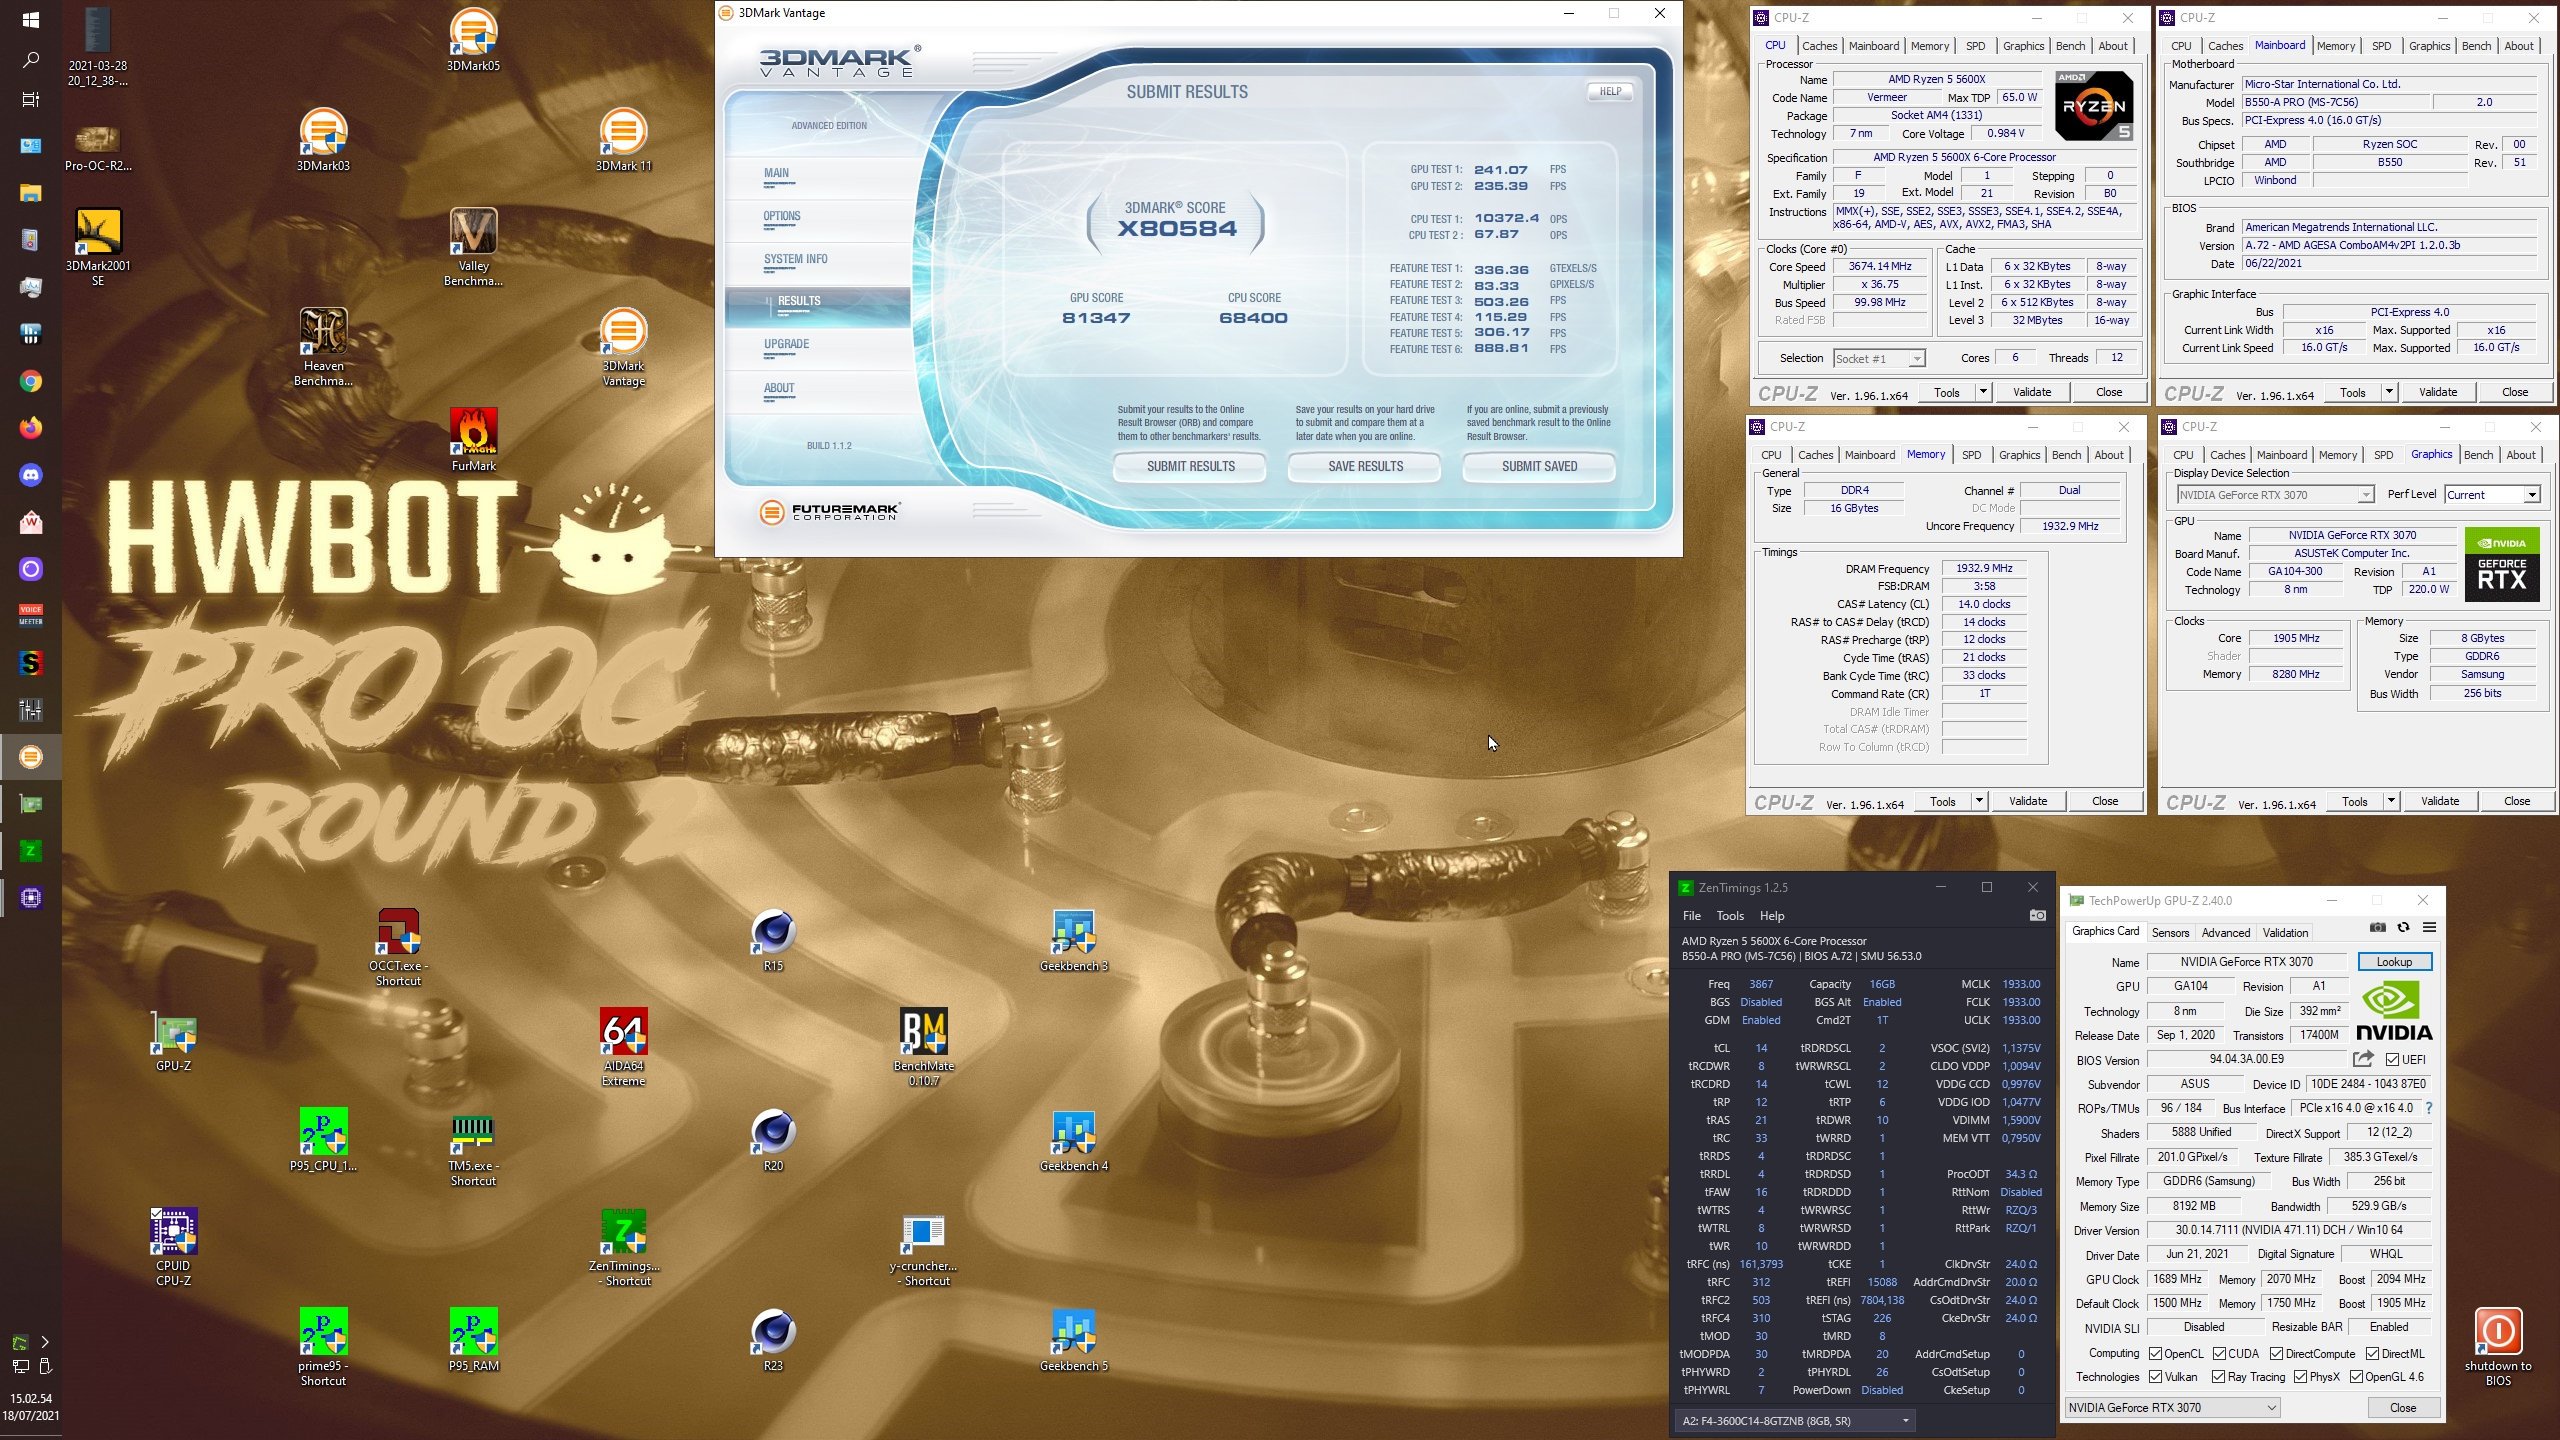Image resolution: width=2560 pixels, height=1440 pixels.
Task: Open the File menu in ZenTimings
Action: click(1692, 916)
